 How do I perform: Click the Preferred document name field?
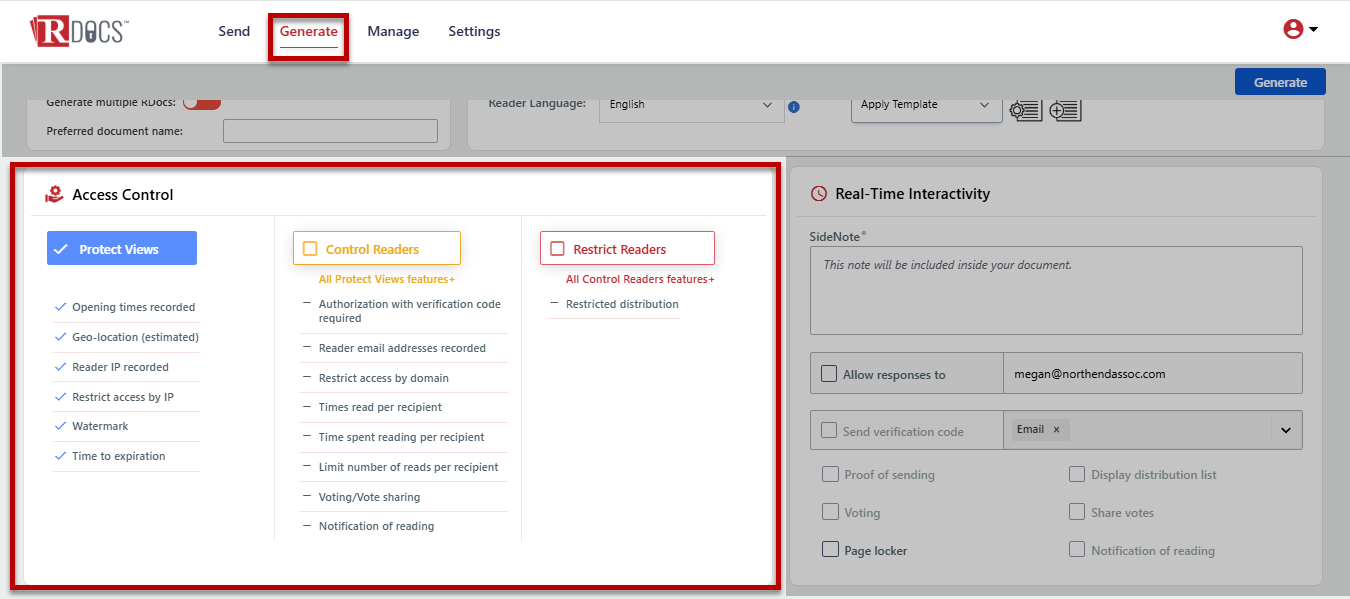[x=330, y=131]
